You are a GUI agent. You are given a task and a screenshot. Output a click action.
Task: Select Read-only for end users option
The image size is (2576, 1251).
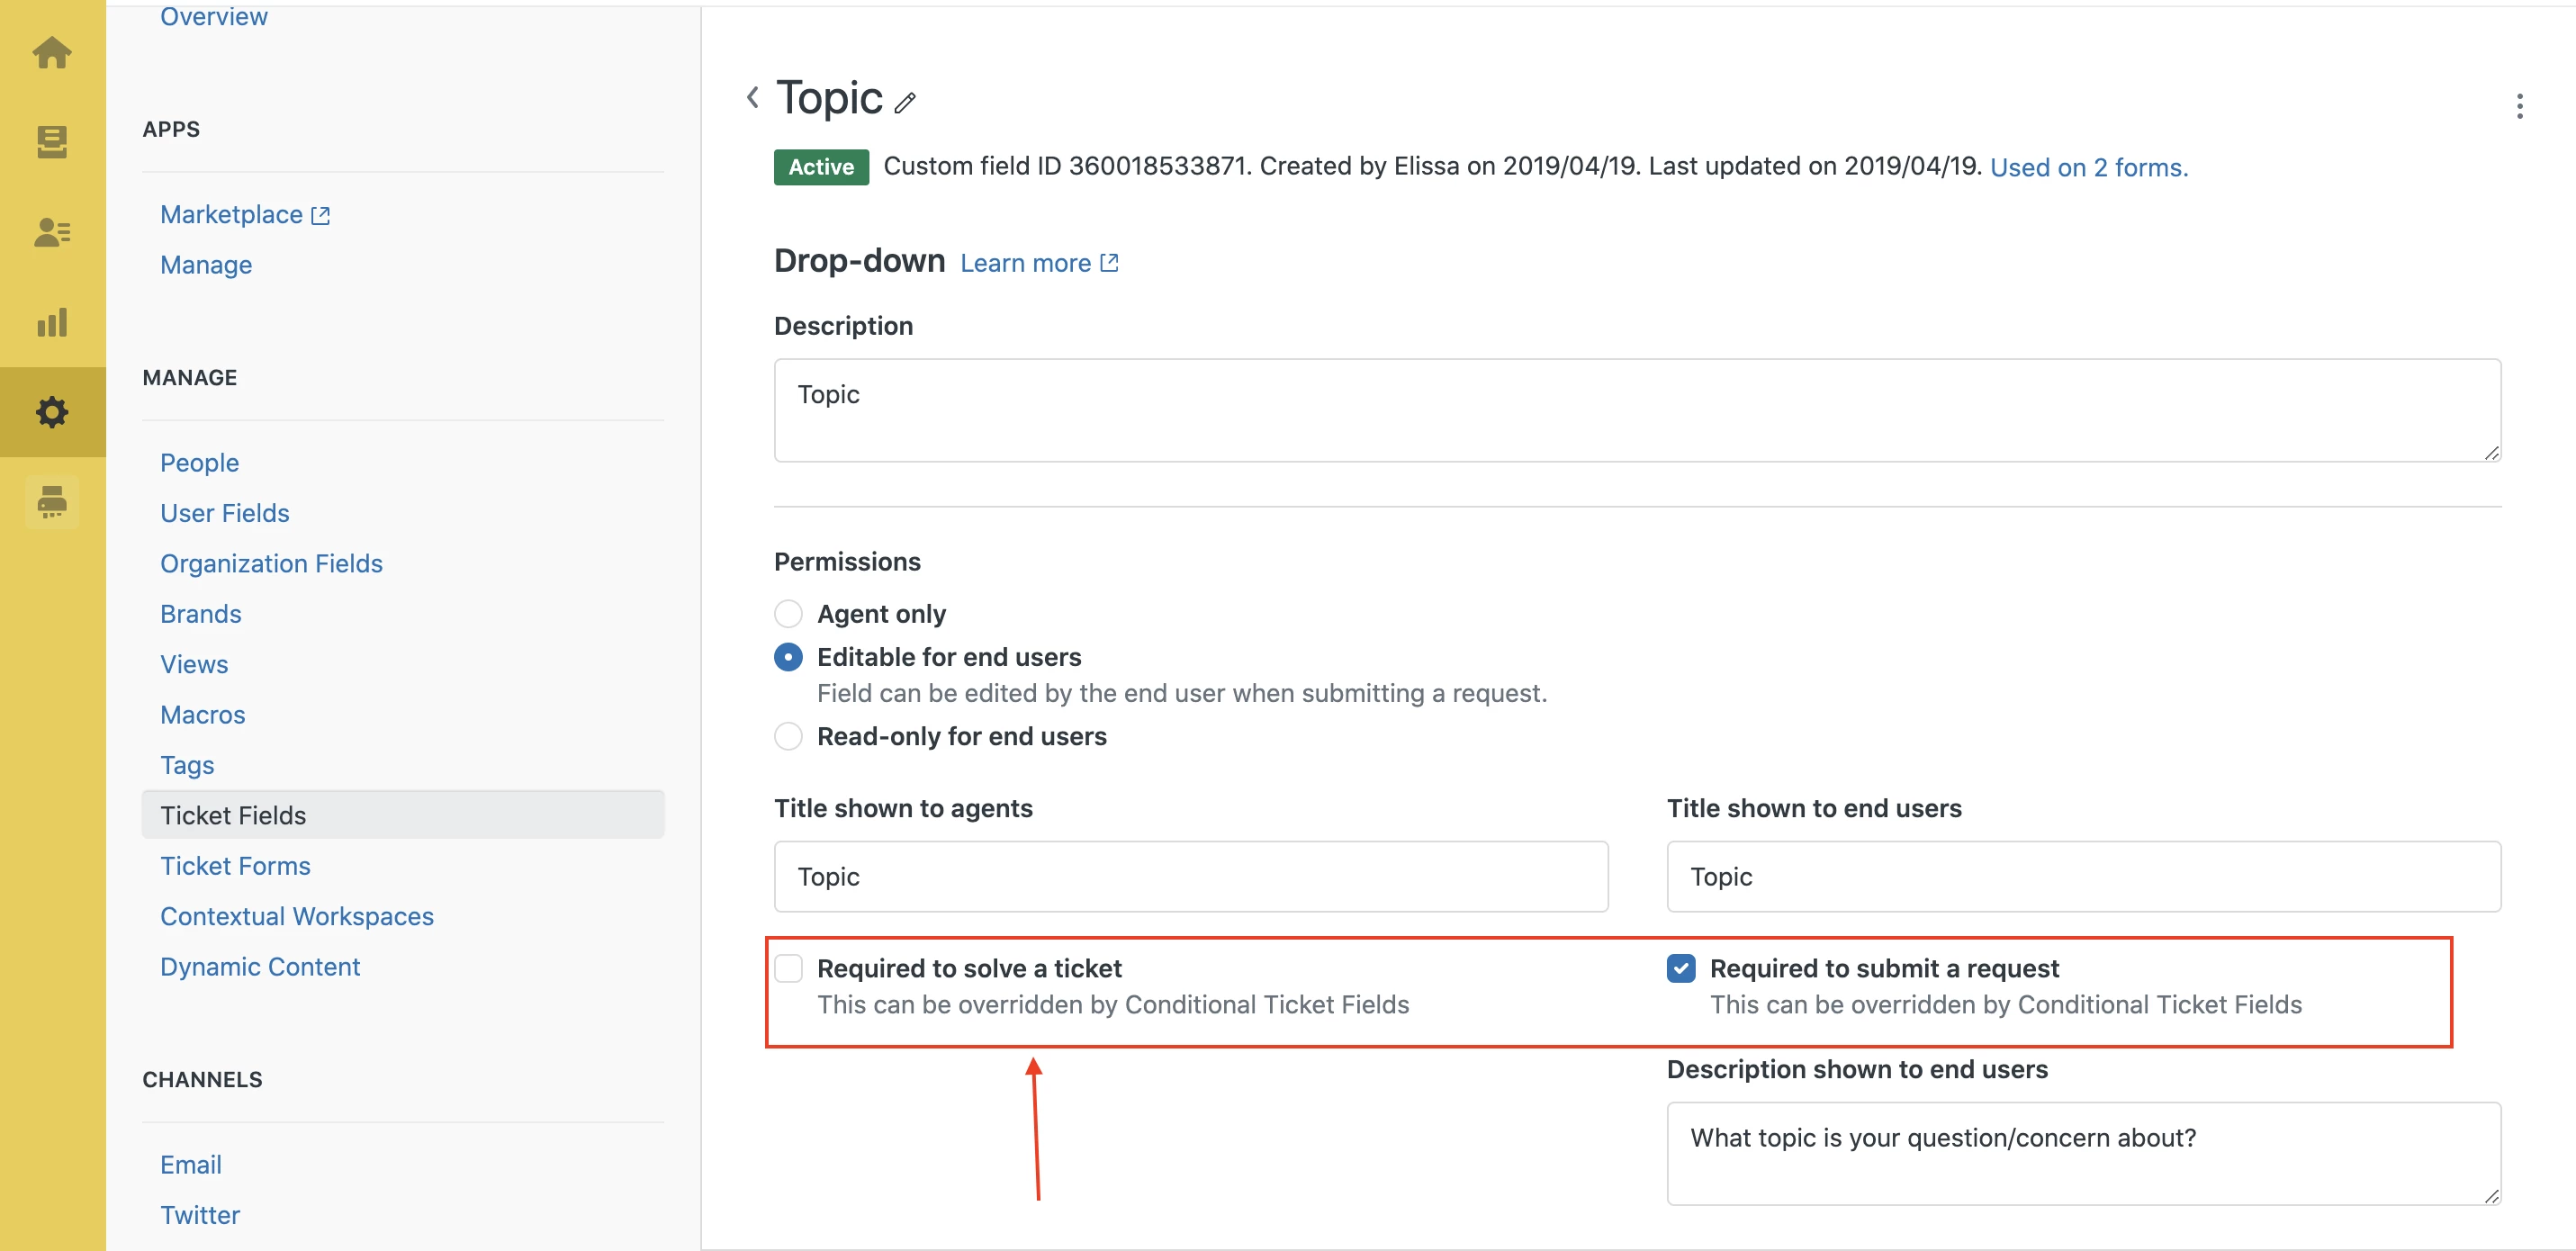[x=788, y=736]
